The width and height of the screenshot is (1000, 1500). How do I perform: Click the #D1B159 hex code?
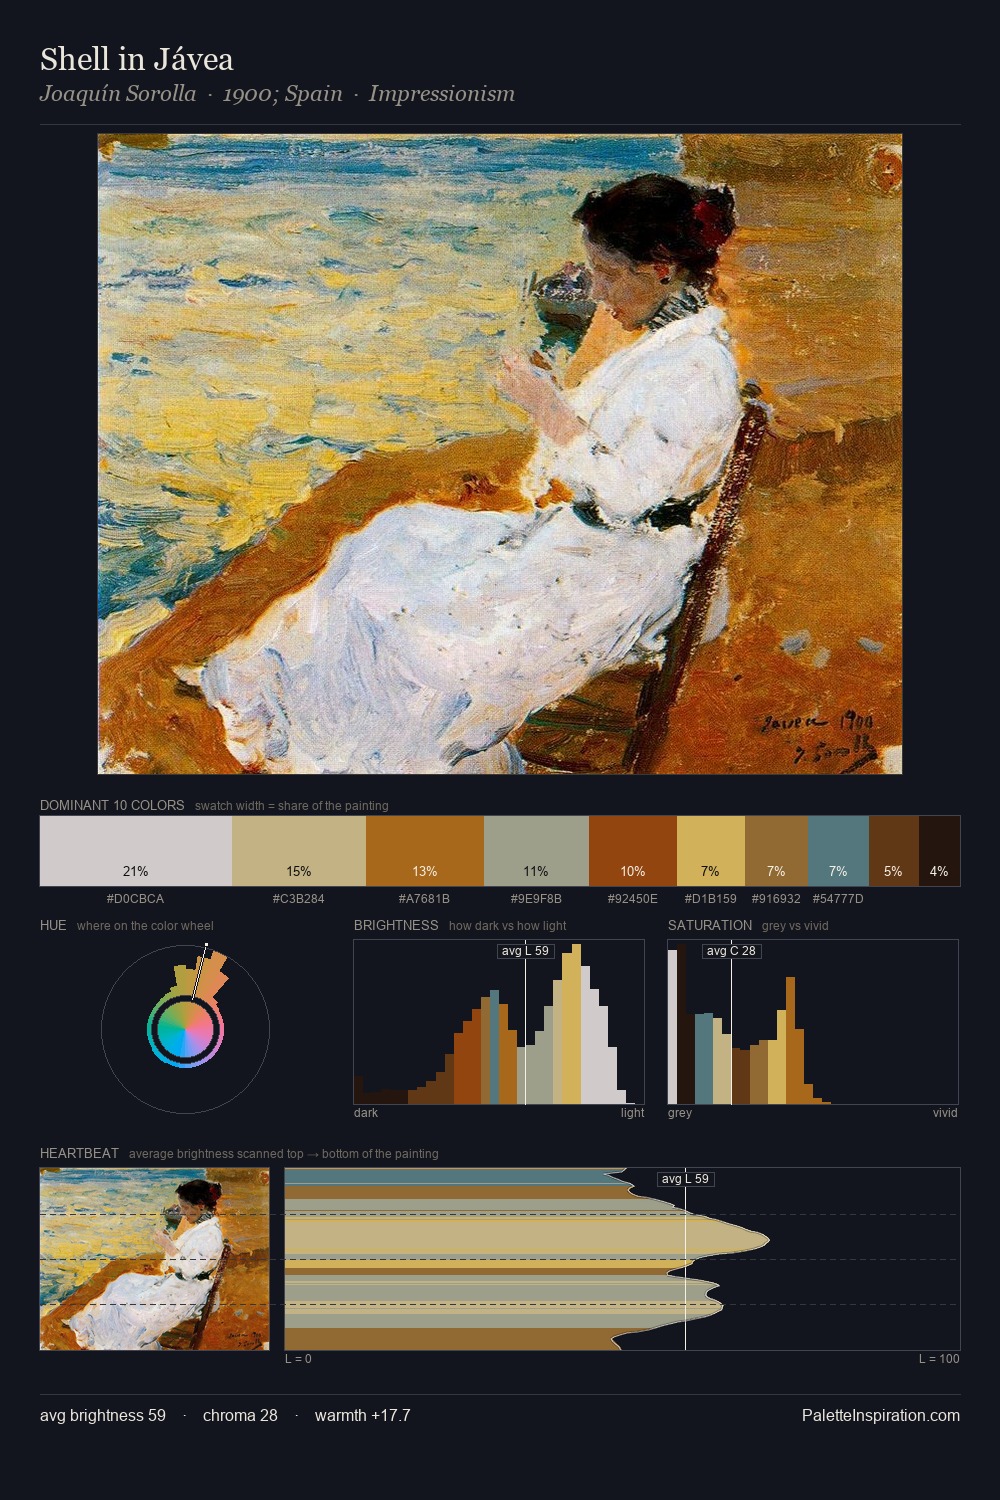click(x=711, y=899)
